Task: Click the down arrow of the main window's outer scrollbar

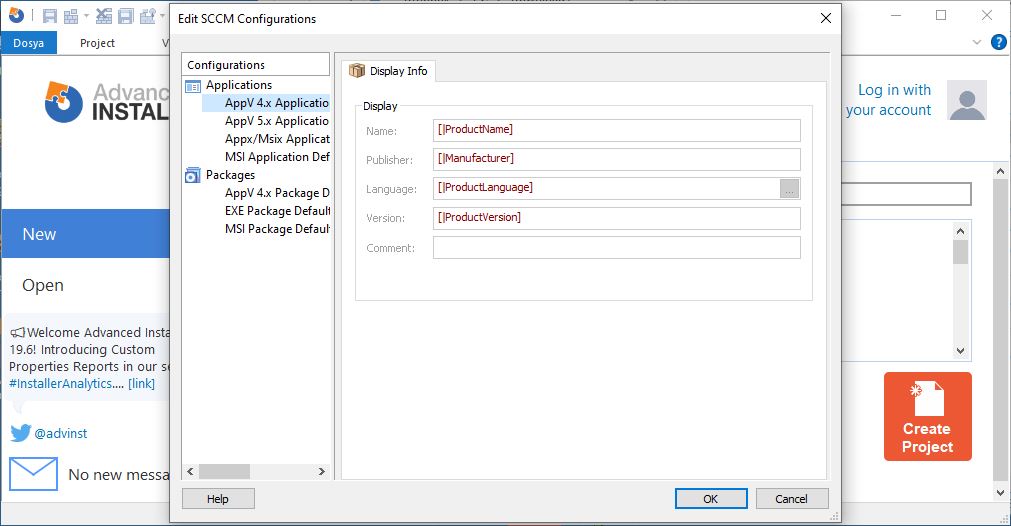Action: pyautogui.click(x=1001, y=492)
